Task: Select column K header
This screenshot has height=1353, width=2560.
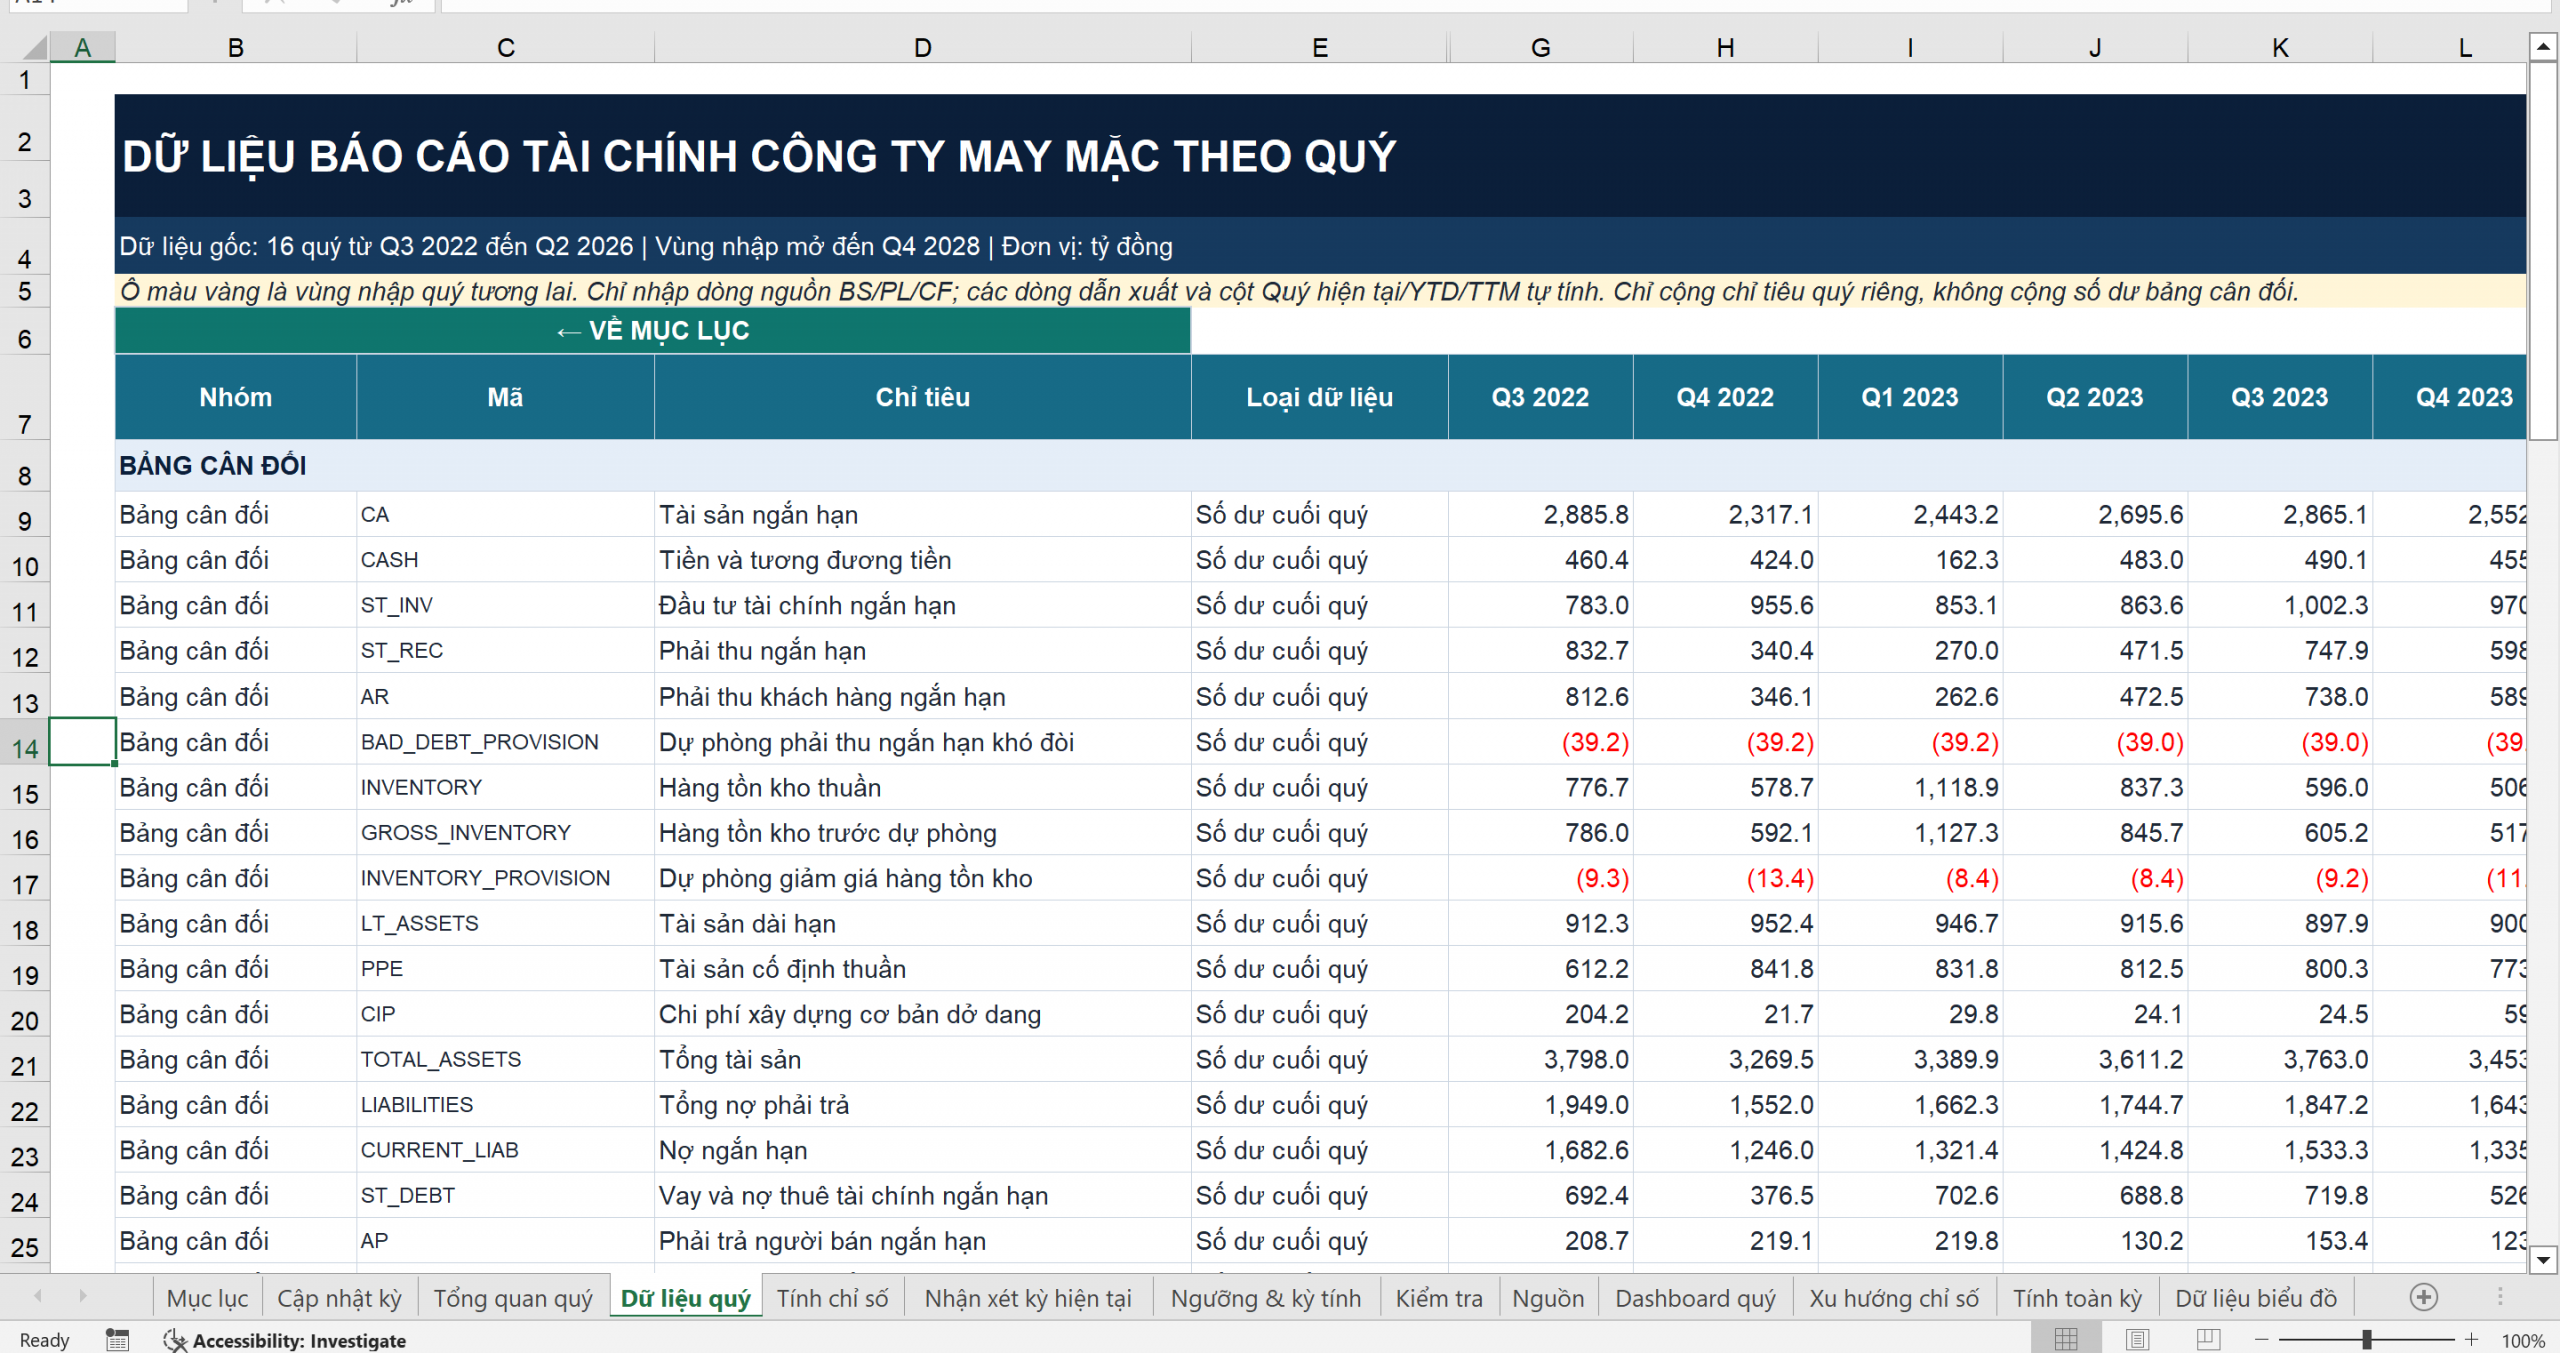Action: (x=2279, y=47)
